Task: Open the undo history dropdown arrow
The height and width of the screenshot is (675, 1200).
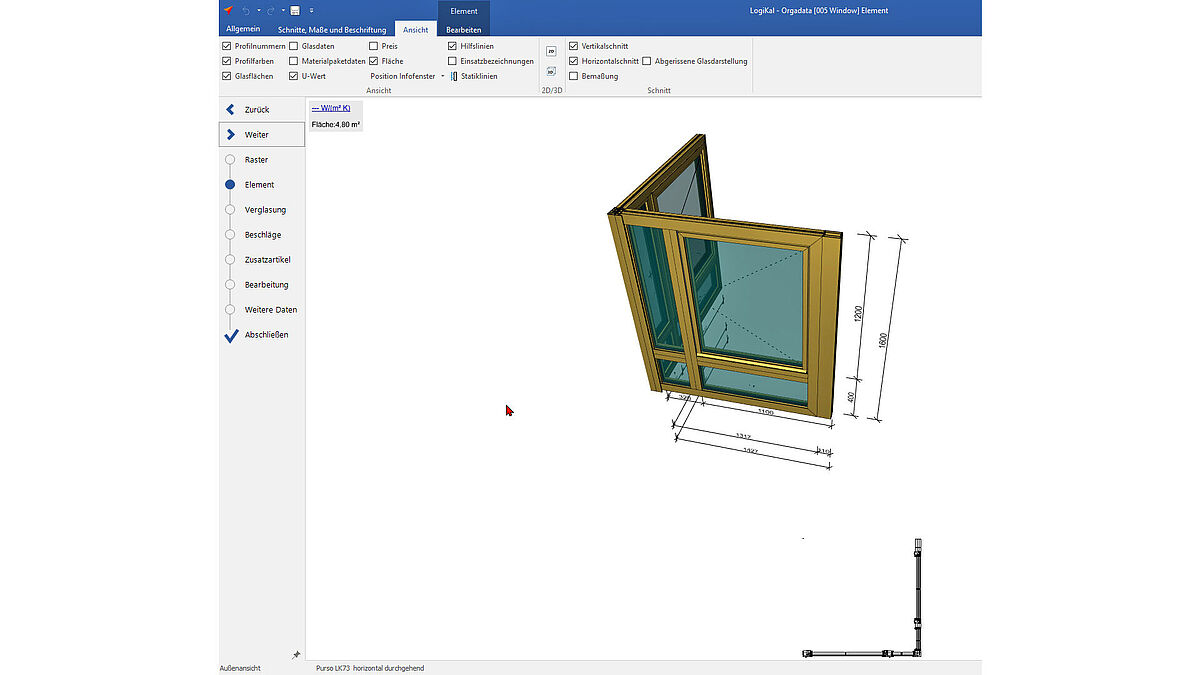Action: tap(257, 10)
